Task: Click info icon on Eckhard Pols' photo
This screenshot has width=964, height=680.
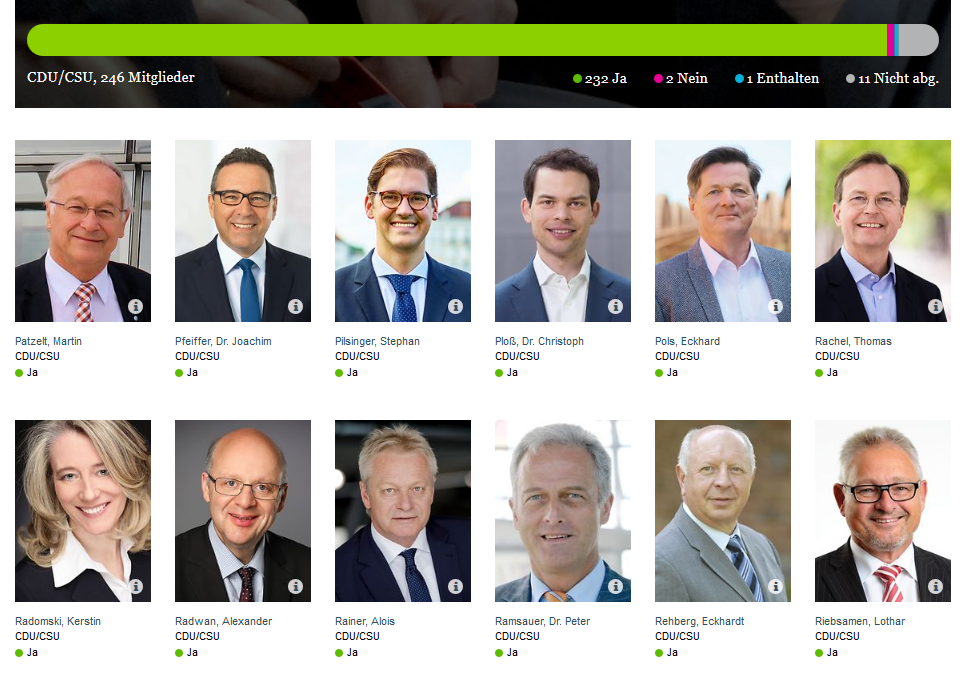Action: [x=775, y=306]
